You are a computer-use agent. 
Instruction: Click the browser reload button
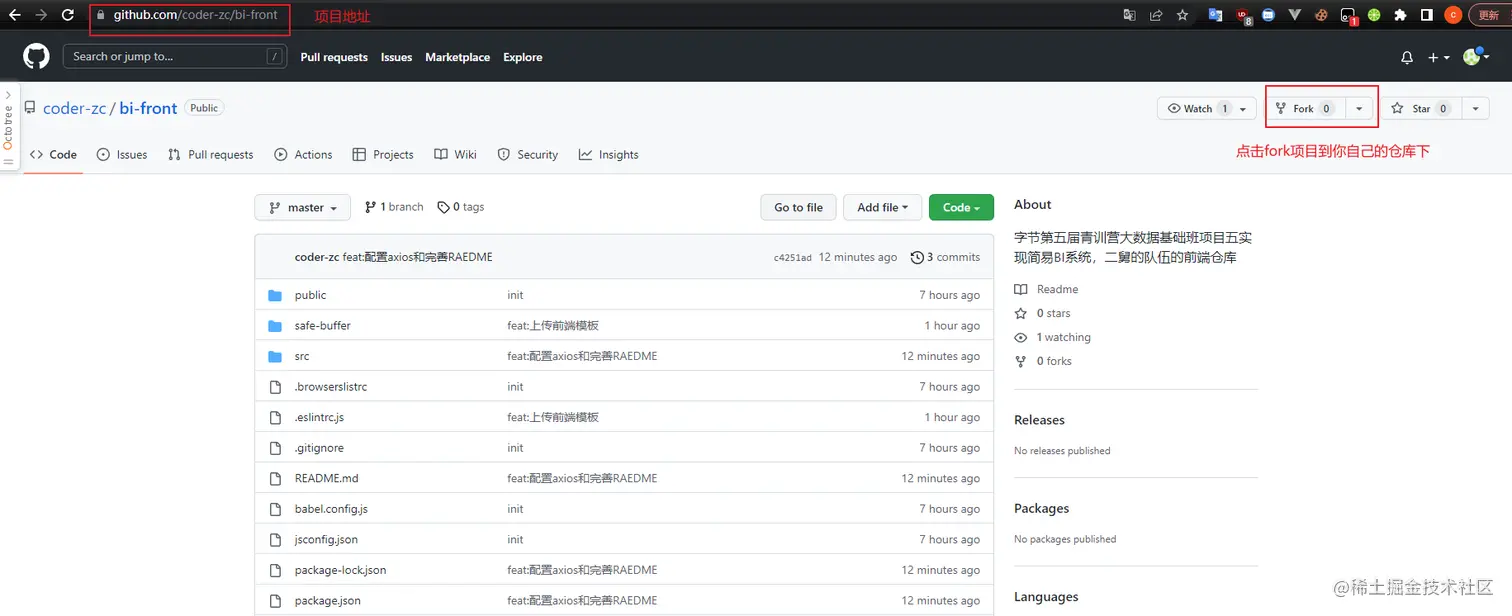pyautogui.click(x=68, y=15)
